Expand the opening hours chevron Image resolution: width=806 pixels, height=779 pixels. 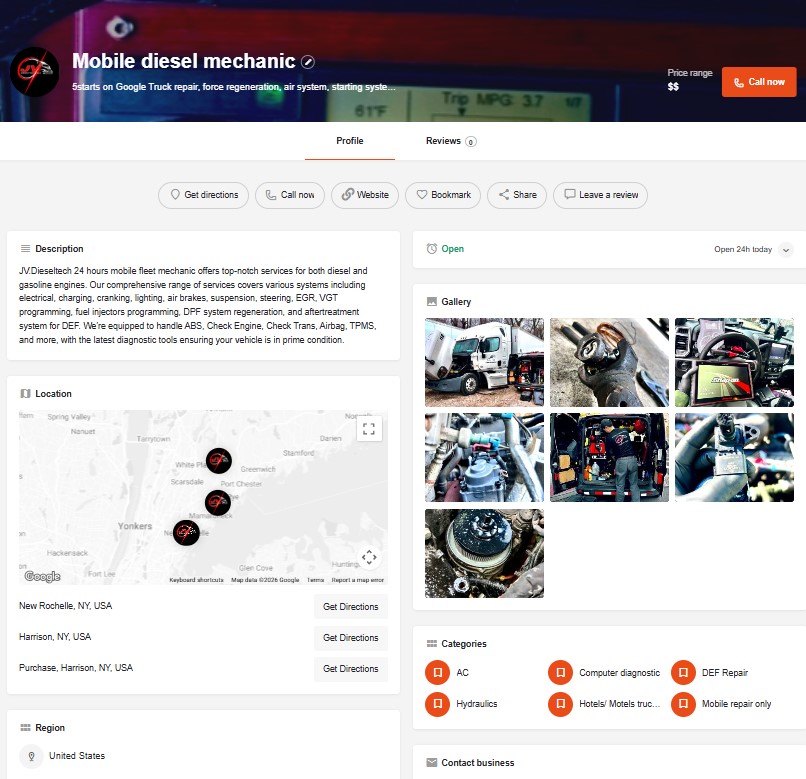[785, 250]
